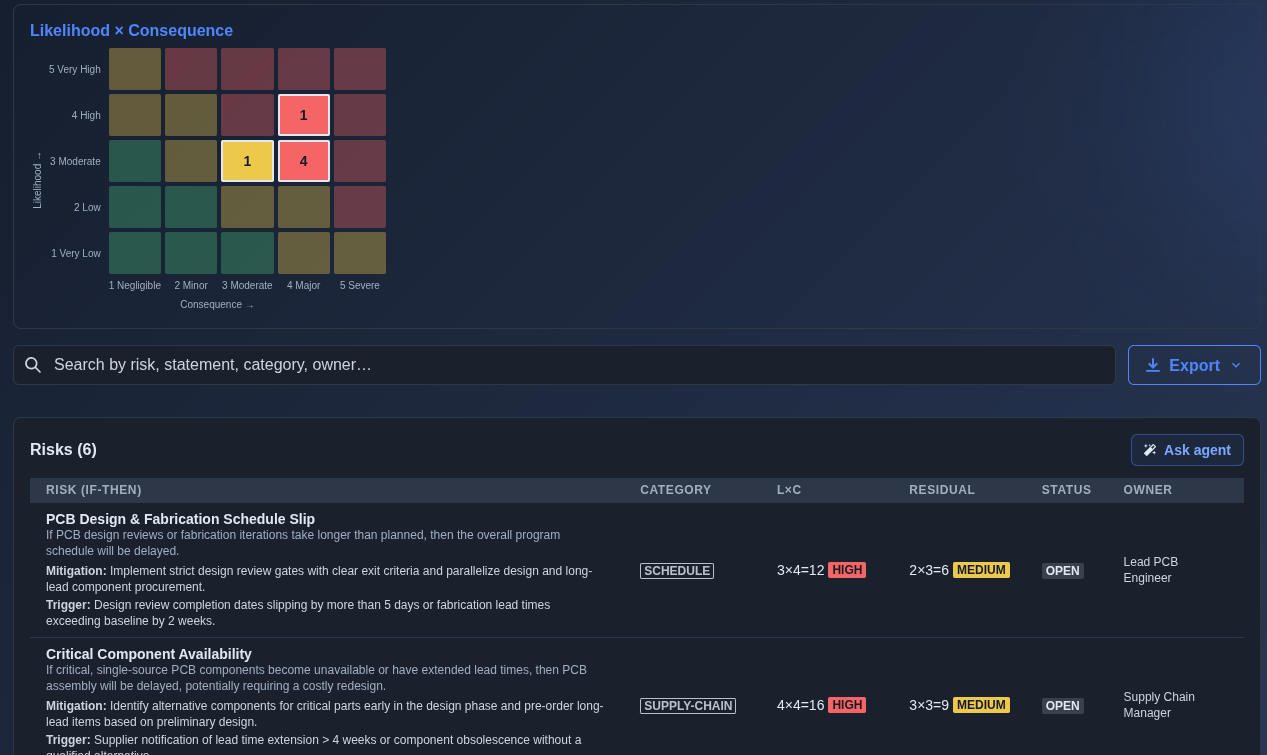This screenshot has height=755, width=1267.
Task: Click the 1 Negligible axis label
Action: click(135, 285)
